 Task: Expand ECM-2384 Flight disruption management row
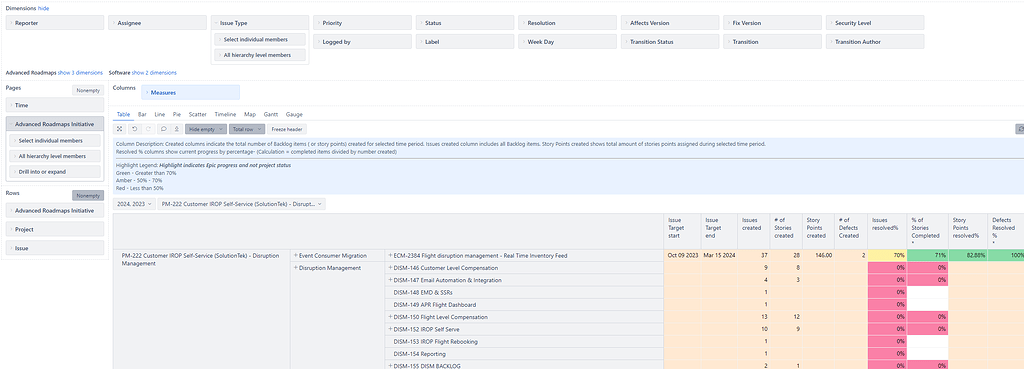point(391,255)
